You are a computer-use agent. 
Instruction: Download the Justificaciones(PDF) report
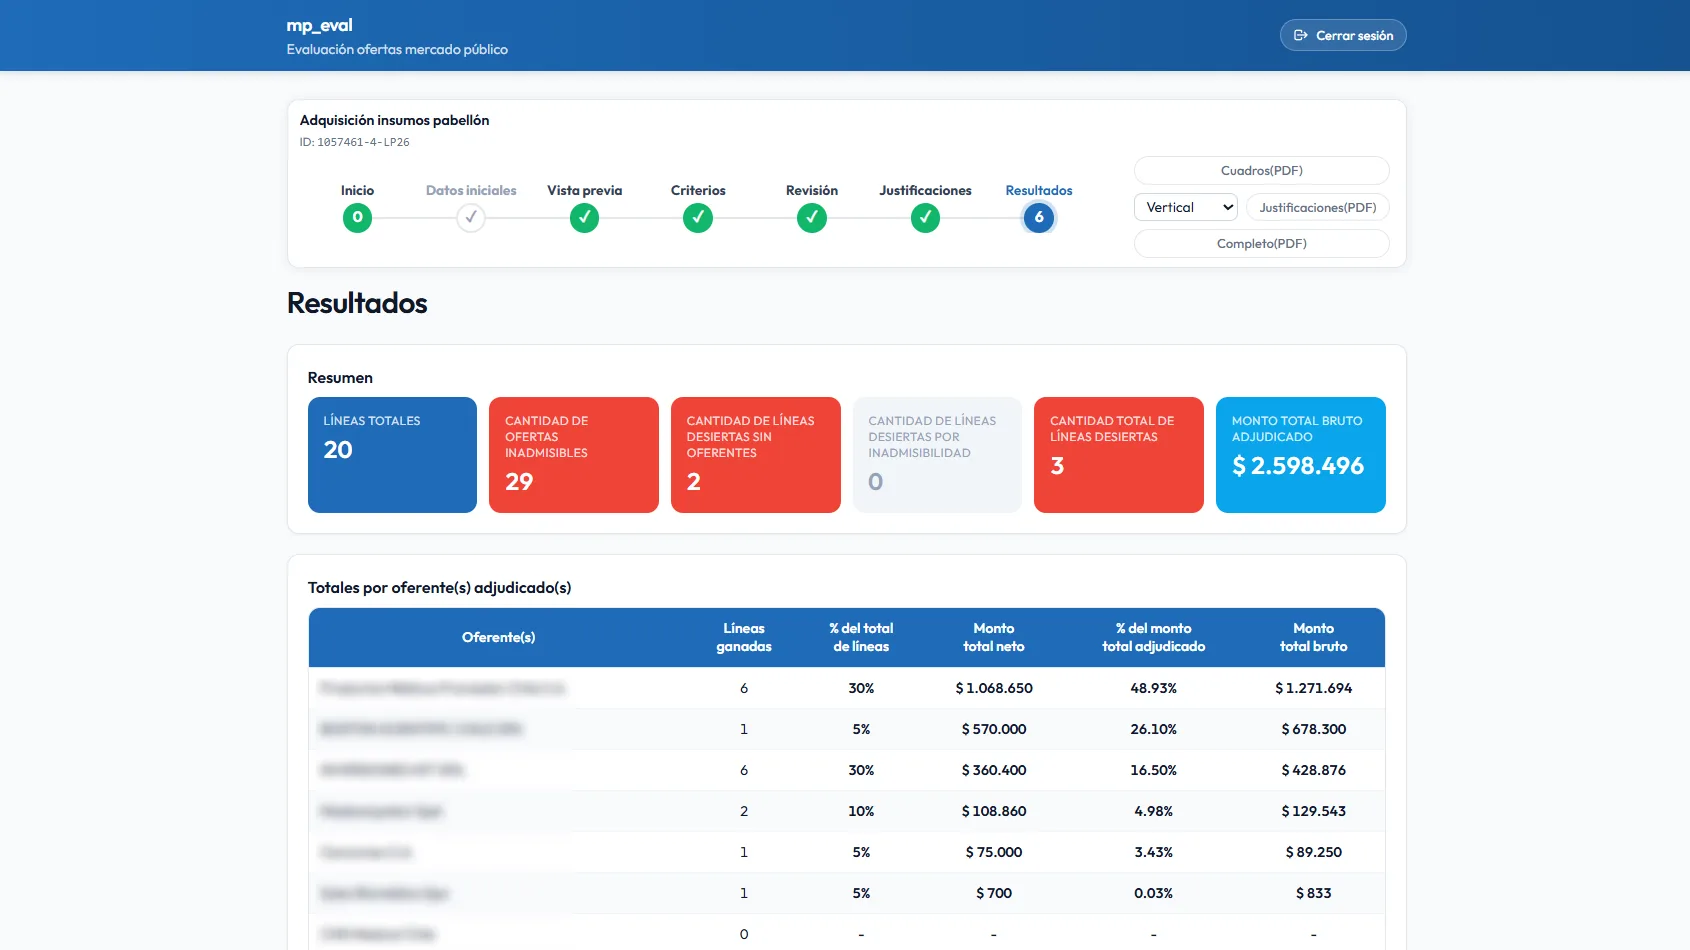click(x=1317, y=207)
